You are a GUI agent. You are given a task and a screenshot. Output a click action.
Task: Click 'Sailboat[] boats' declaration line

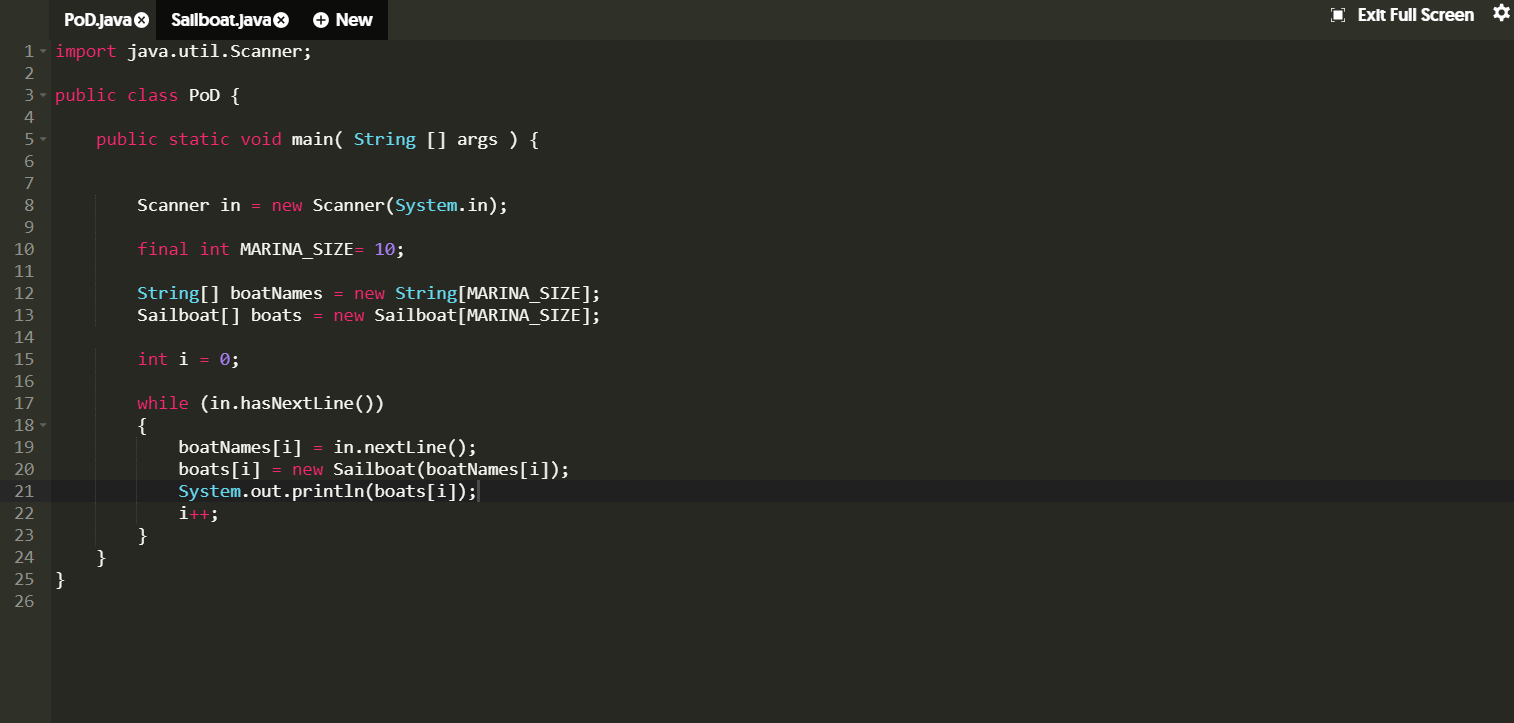pos(369,316)
